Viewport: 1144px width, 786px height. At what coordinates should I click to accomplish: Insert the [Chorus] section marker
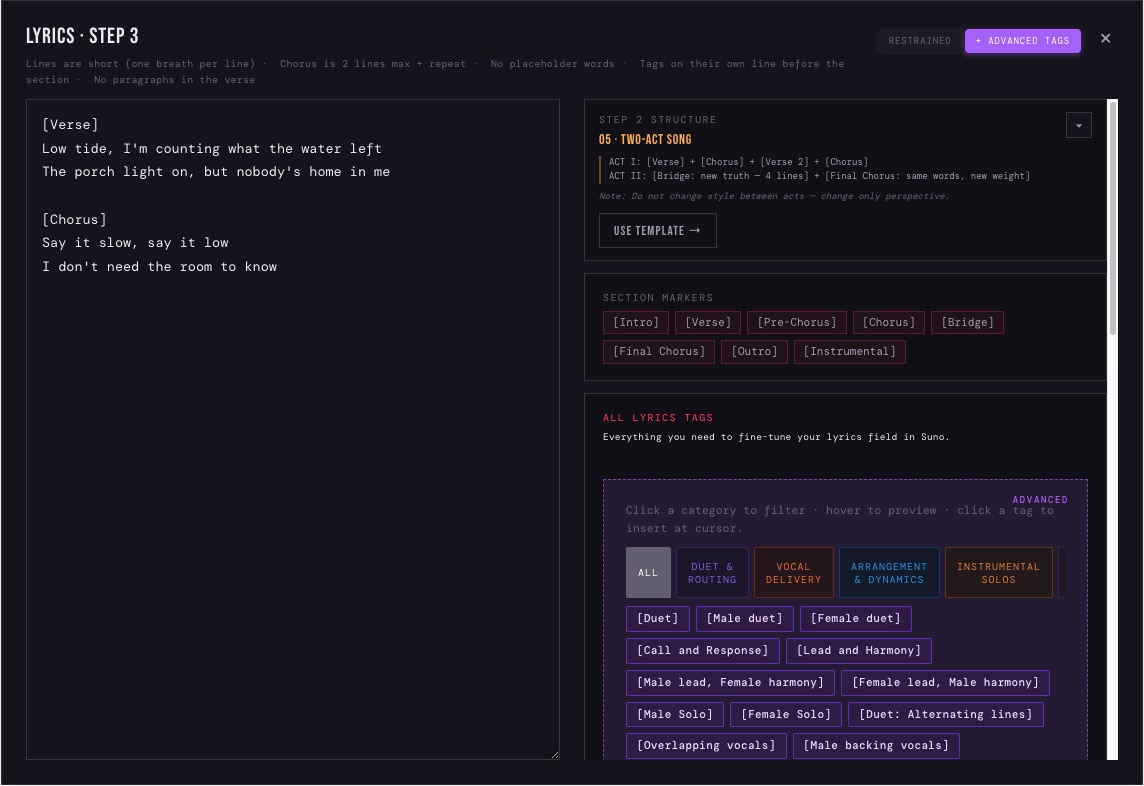[x=889, y=323]
